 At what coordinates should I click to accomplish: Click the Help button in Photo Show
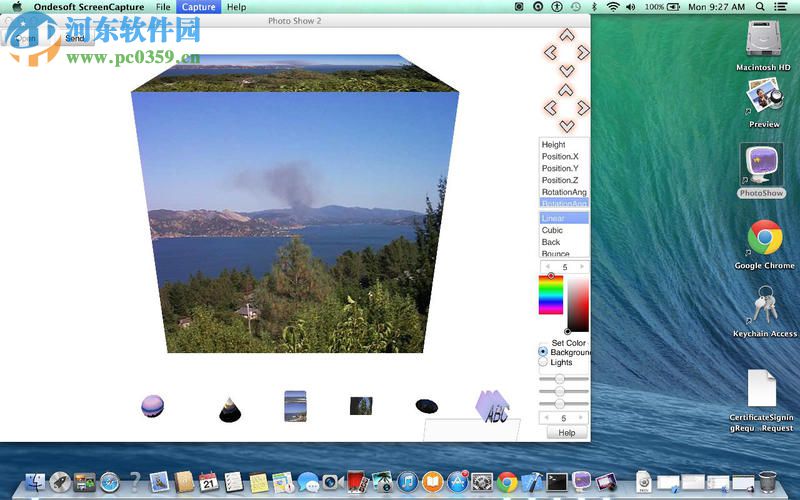tap(567, 433)
